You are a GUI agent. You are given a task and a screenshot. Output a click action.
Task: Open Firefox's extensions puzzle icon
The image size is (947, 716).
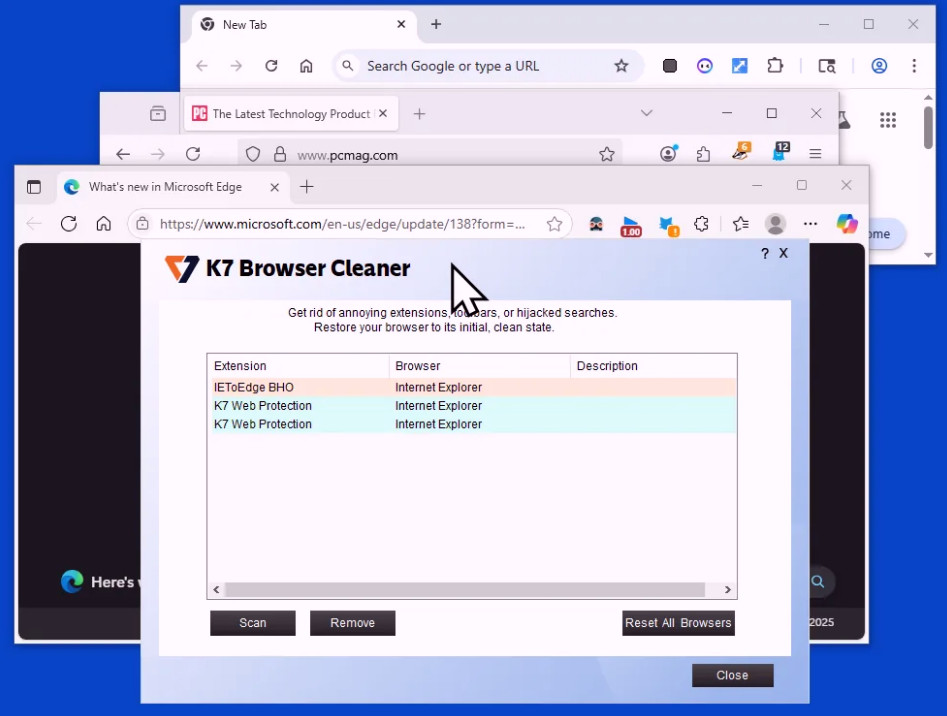coord(704,155)
